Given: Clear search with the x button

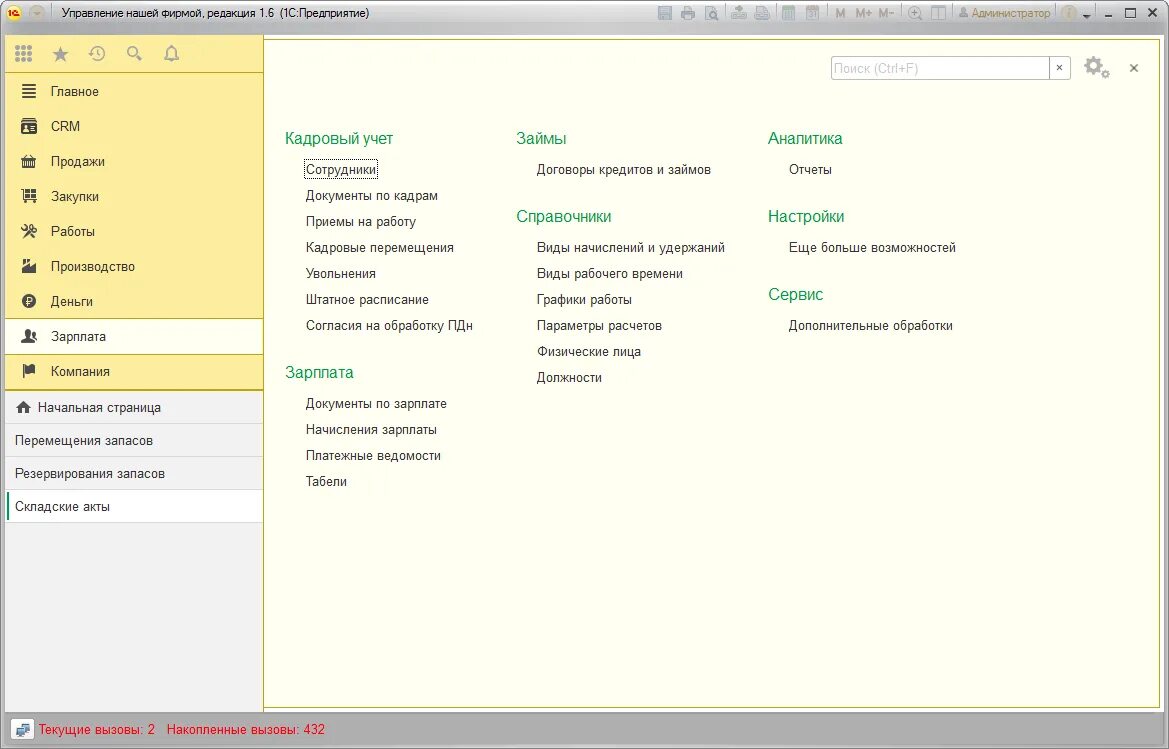Looking at the screenshot, I should pyautogui.click(x=1059, y=68).
